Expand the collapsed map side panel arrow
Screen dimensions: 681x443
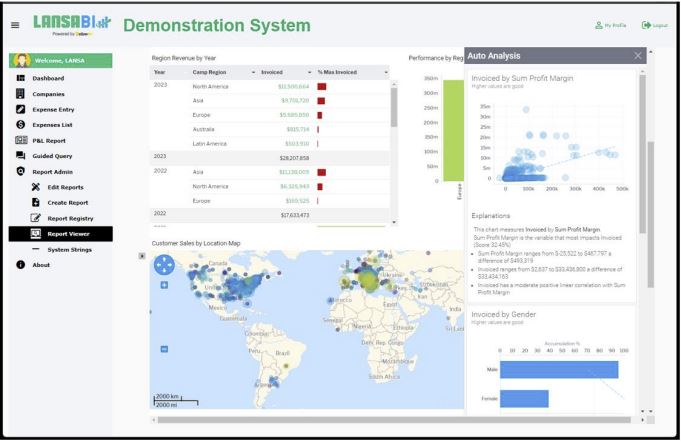pos(142,257)
